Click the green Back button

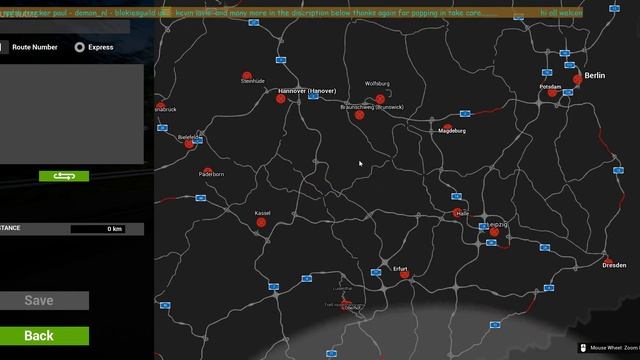pyautogui.click(x=44, y=336)
